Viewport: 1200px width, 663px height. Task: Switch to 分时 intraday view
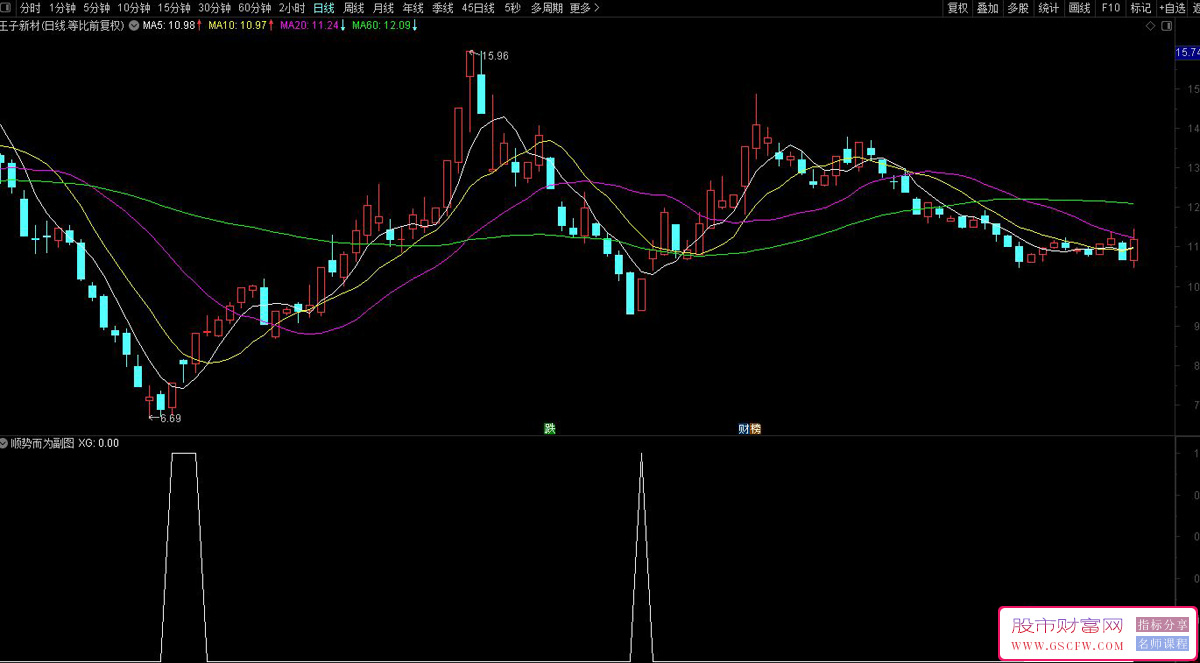click(30, 8)
